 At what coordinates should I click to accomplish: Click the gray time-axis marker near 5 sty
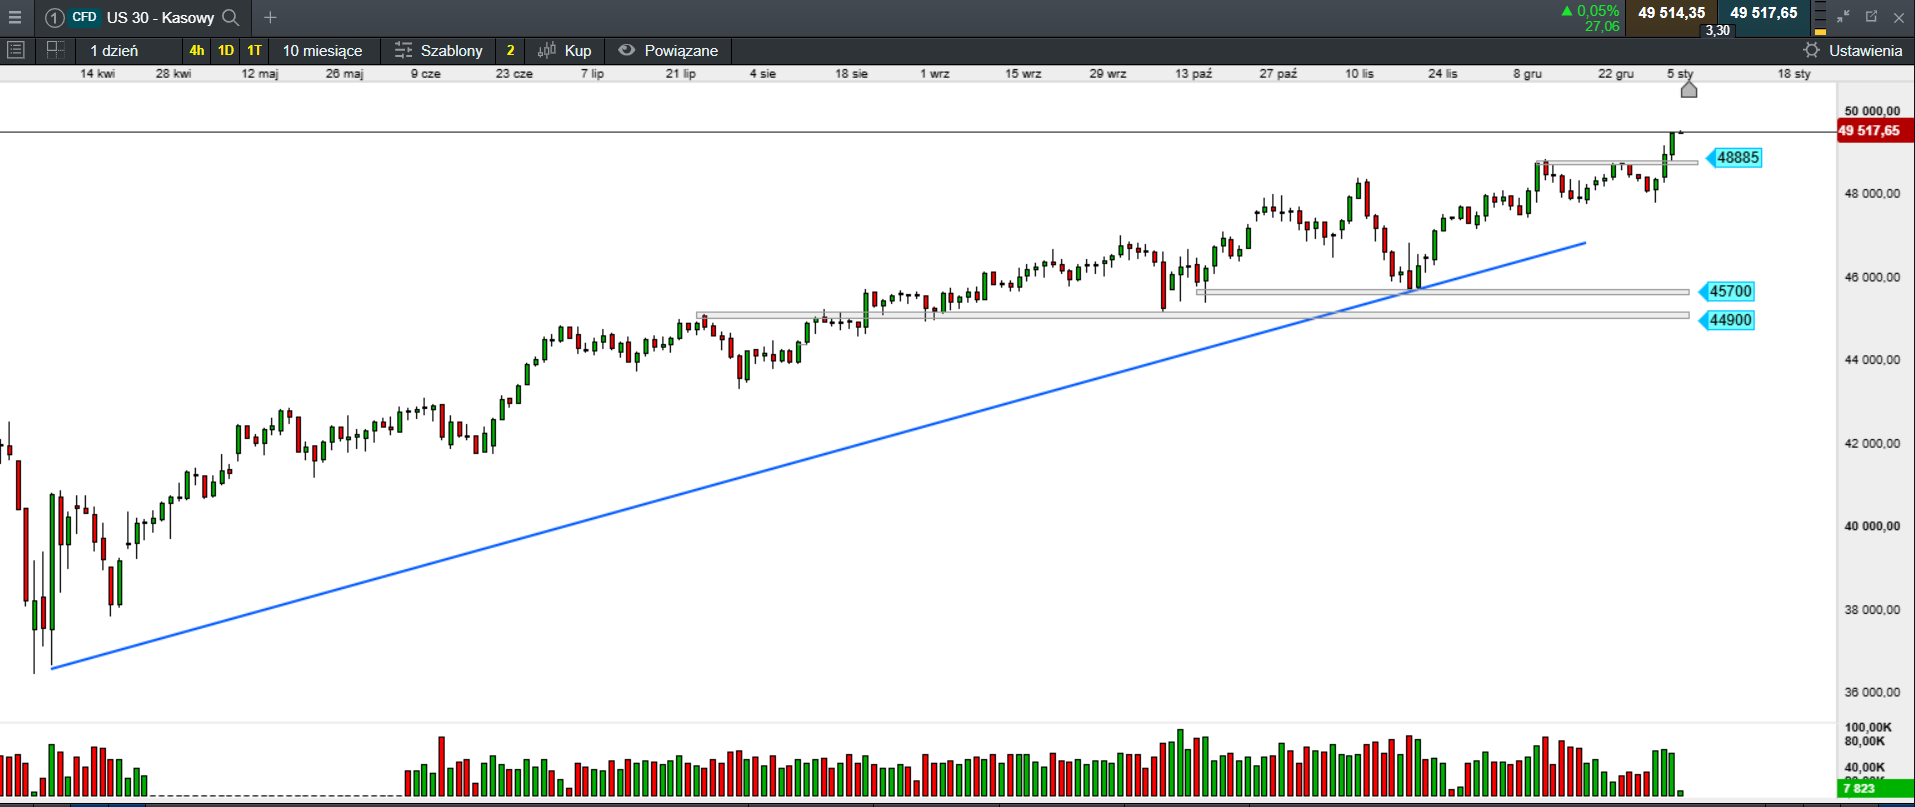[1689, 89]
